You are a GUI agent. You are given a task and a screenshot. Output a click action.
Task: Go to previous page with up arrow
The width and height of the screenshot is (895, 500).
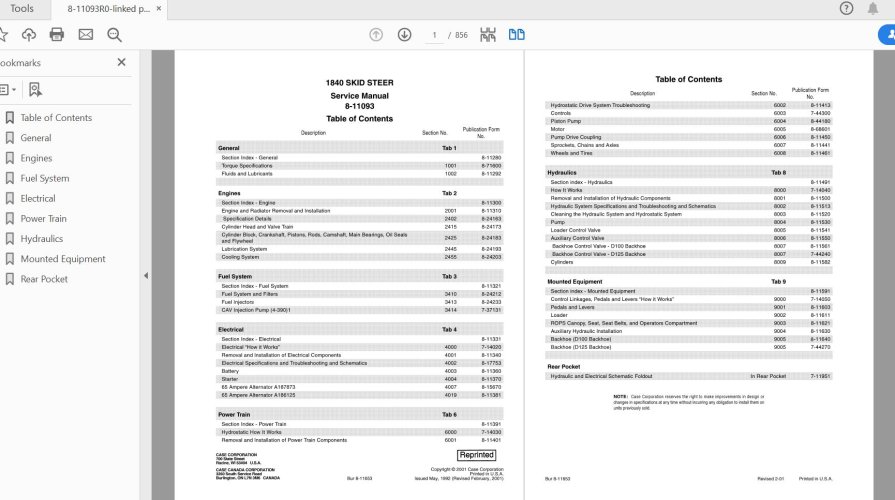[x=376, y=35]
